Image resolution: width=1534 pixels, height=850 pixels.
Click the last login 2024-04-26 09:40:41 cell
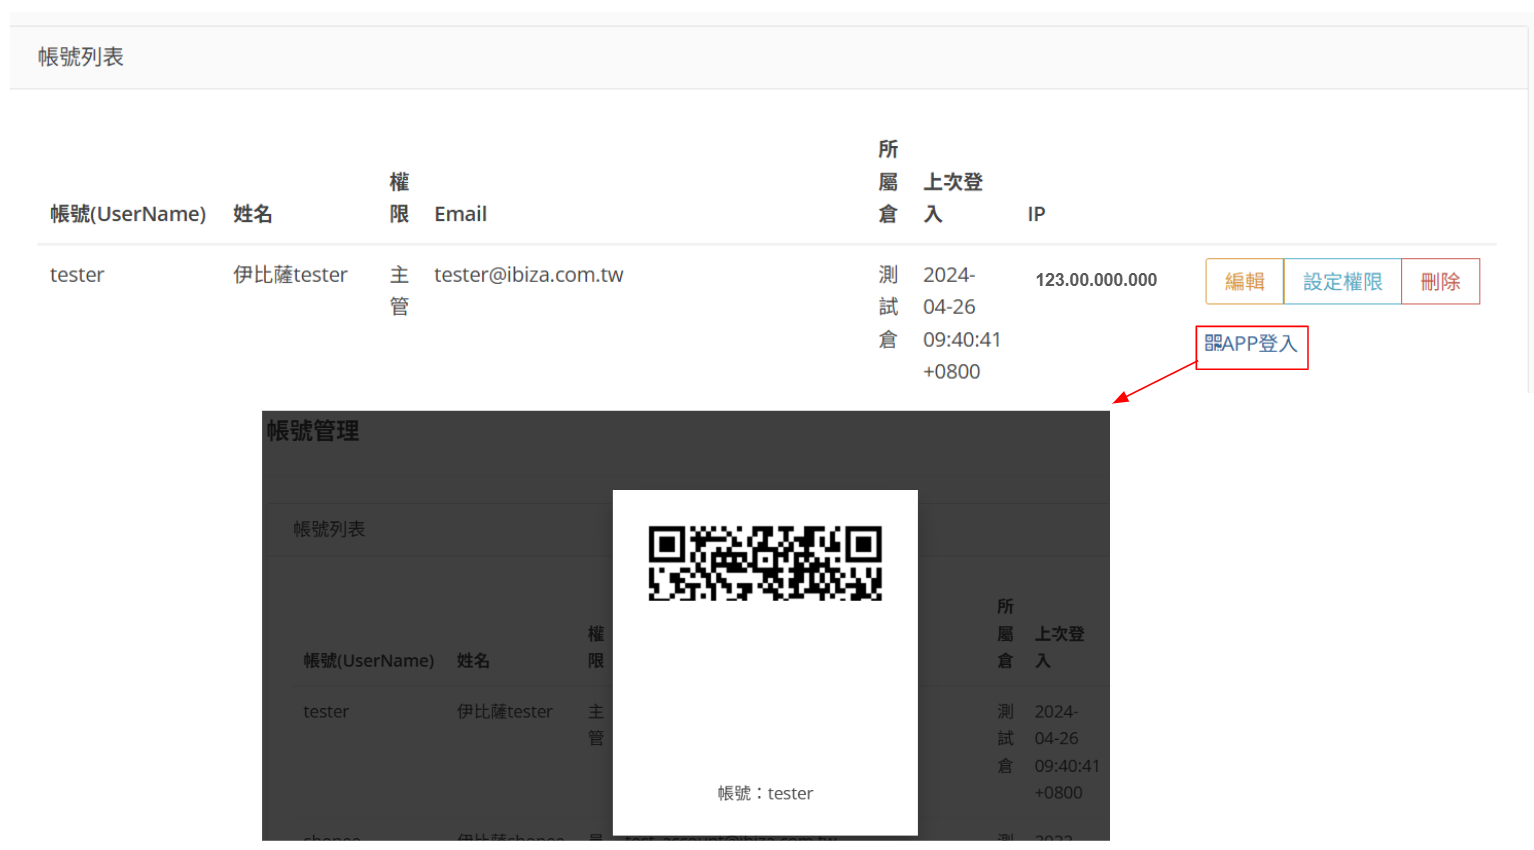[x=962, y=323]
